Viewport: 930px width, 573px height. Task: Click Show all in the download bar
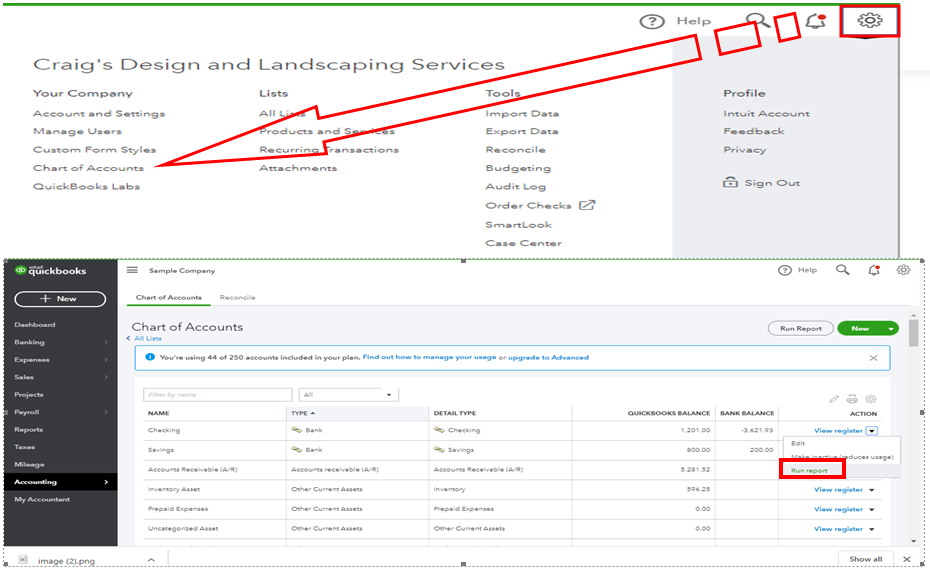tap(865, 559)
